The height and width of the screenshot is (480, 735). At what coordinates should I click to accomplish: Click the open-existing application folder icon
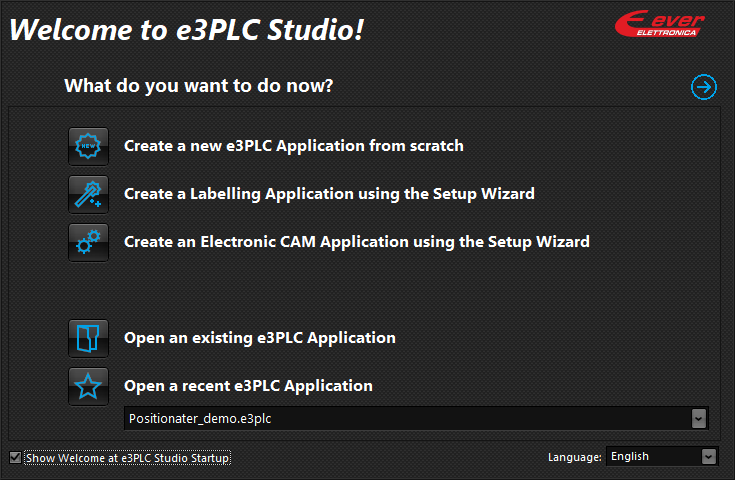coord(89,338)
